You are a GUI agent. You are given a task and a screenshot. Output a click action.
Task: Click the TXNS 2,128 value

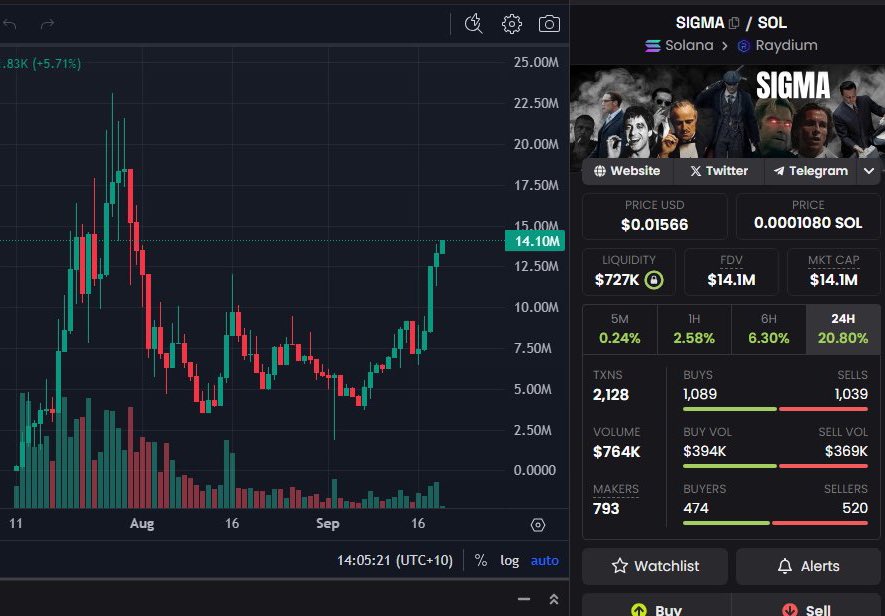(611, 395)
